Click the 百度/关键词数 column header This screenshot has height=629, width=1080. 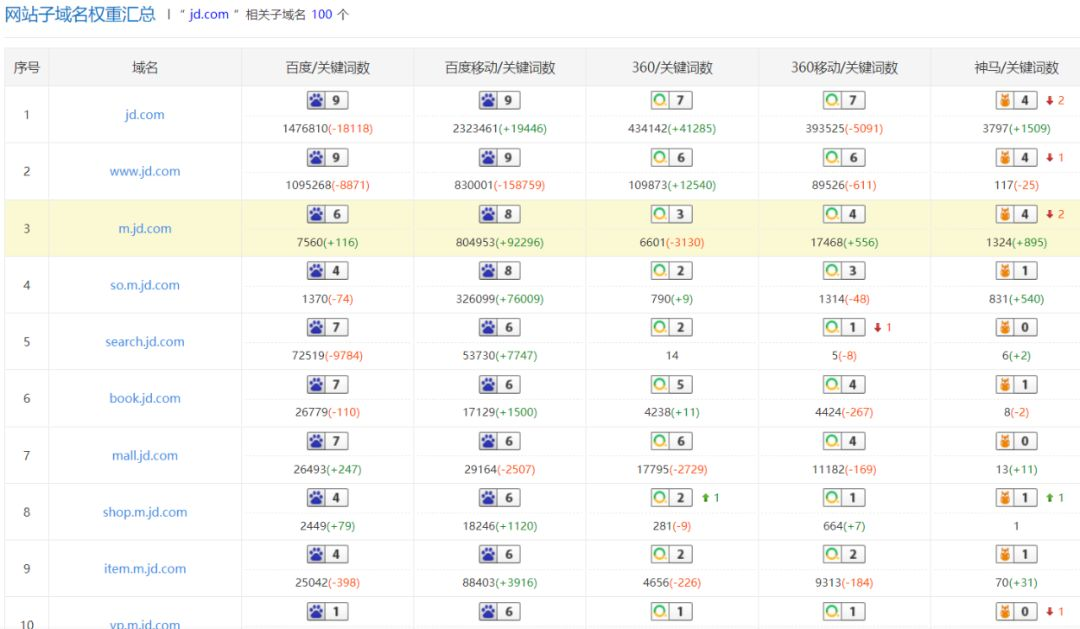click(x=328, y=68)
